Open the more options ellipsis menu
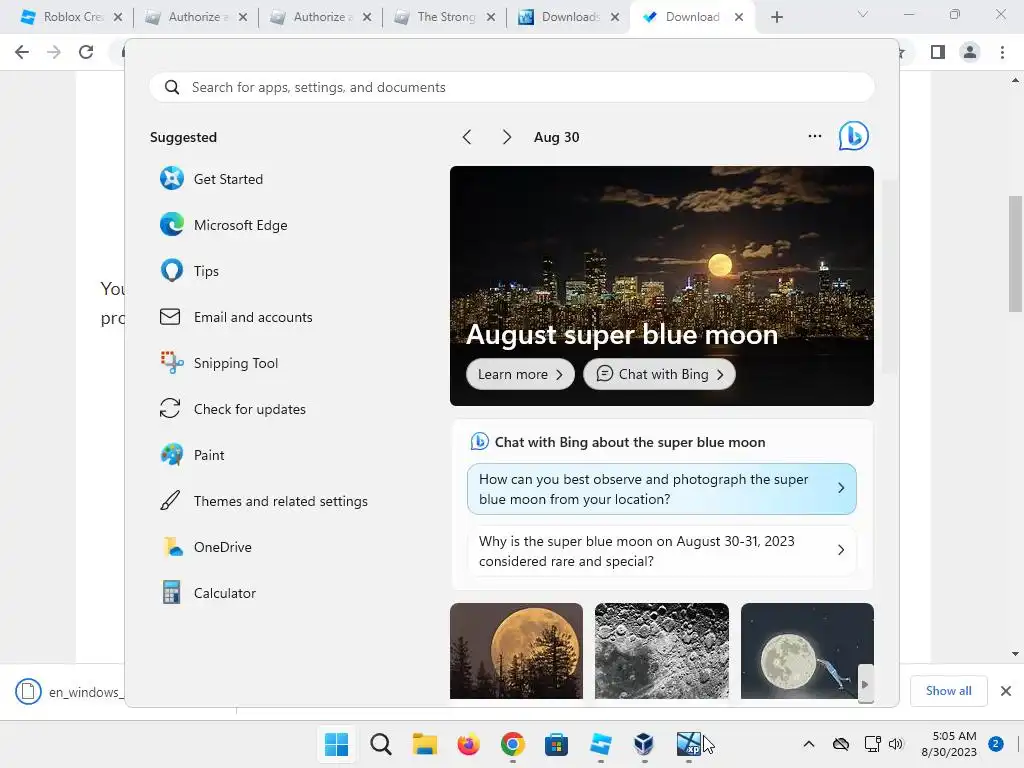 point(814,136)
